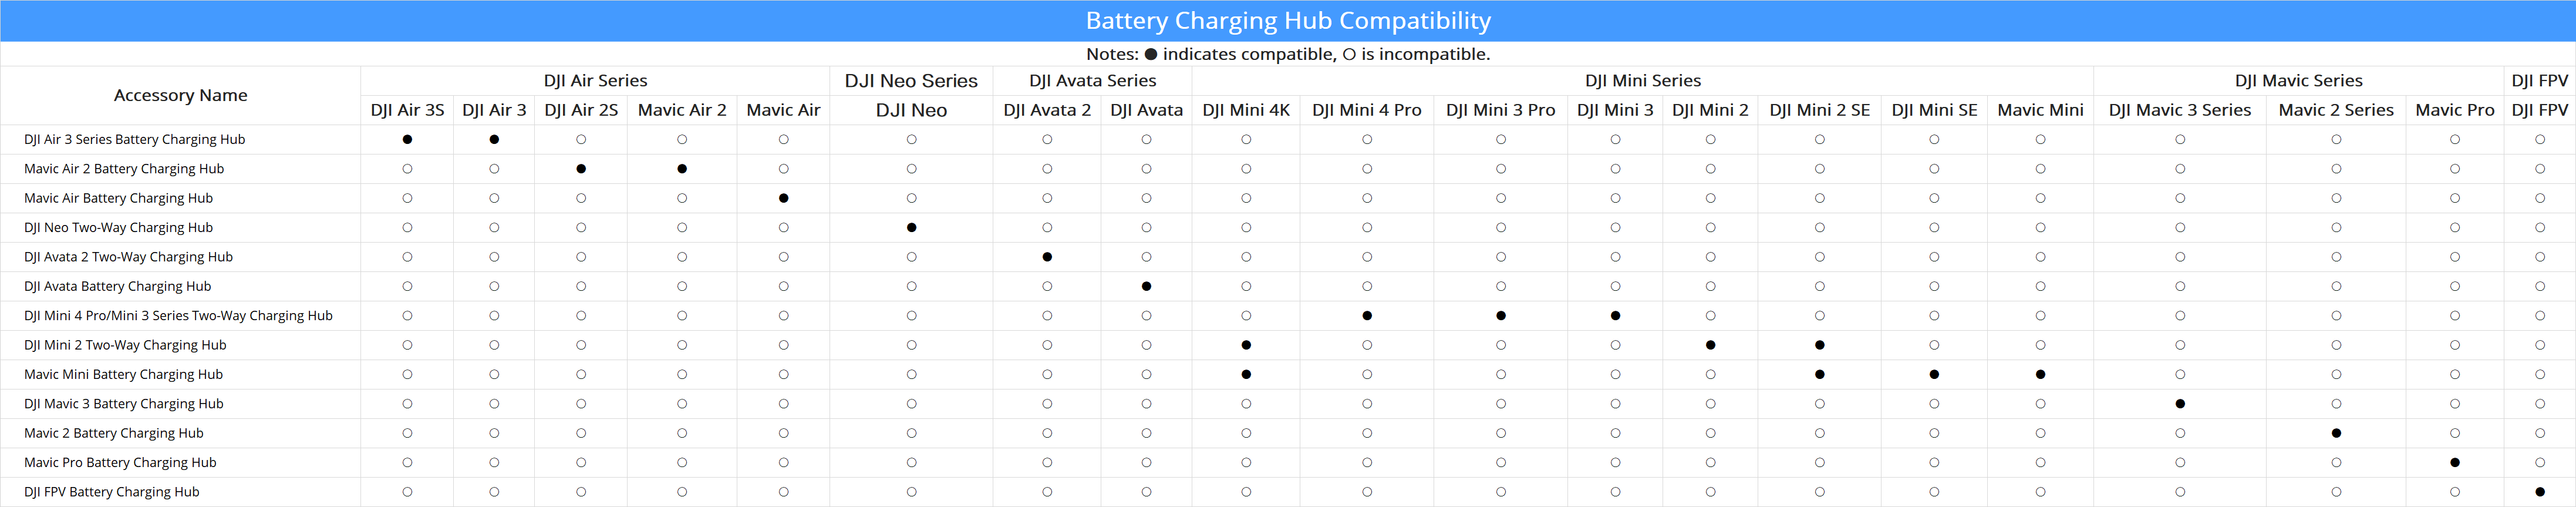Click filled dot for DJI Avata 2 Two-Way Charging Hub

tap(1047, 257)
